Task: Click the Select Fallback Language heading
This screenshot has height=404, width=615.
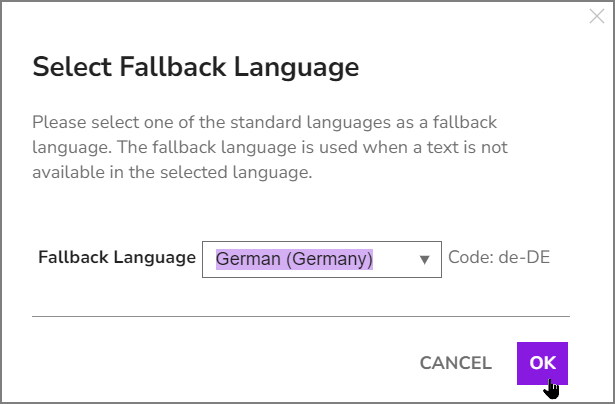Action: tap(196, 67)
